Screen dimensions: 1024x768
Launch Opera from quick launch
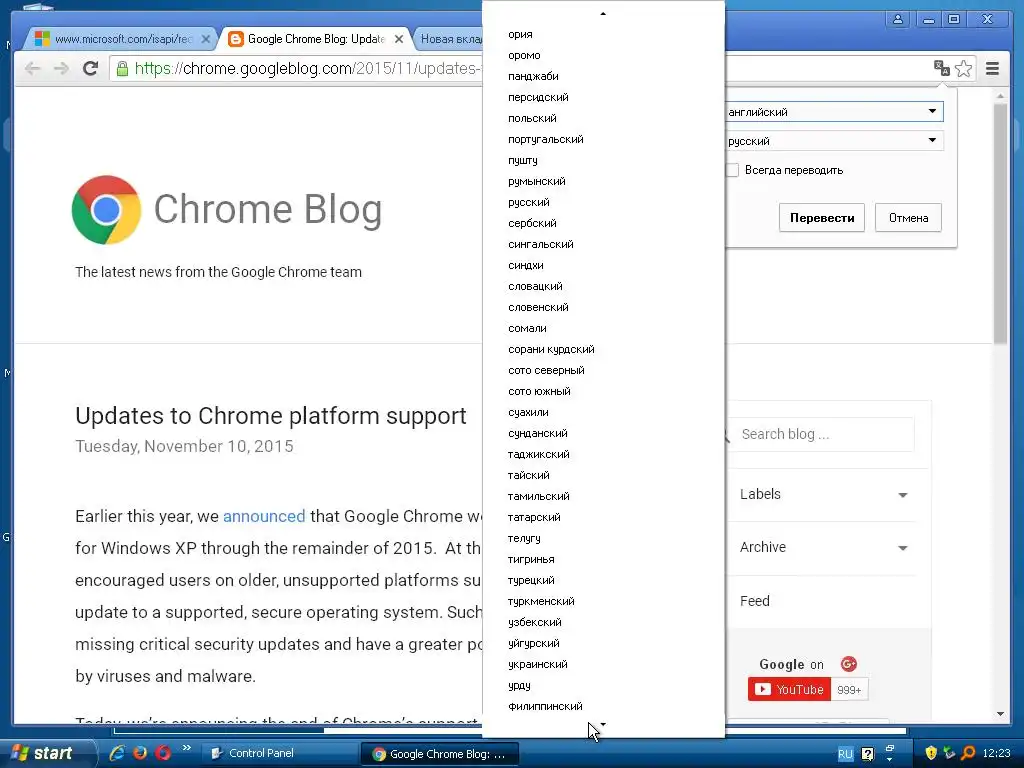coord(163,753)
